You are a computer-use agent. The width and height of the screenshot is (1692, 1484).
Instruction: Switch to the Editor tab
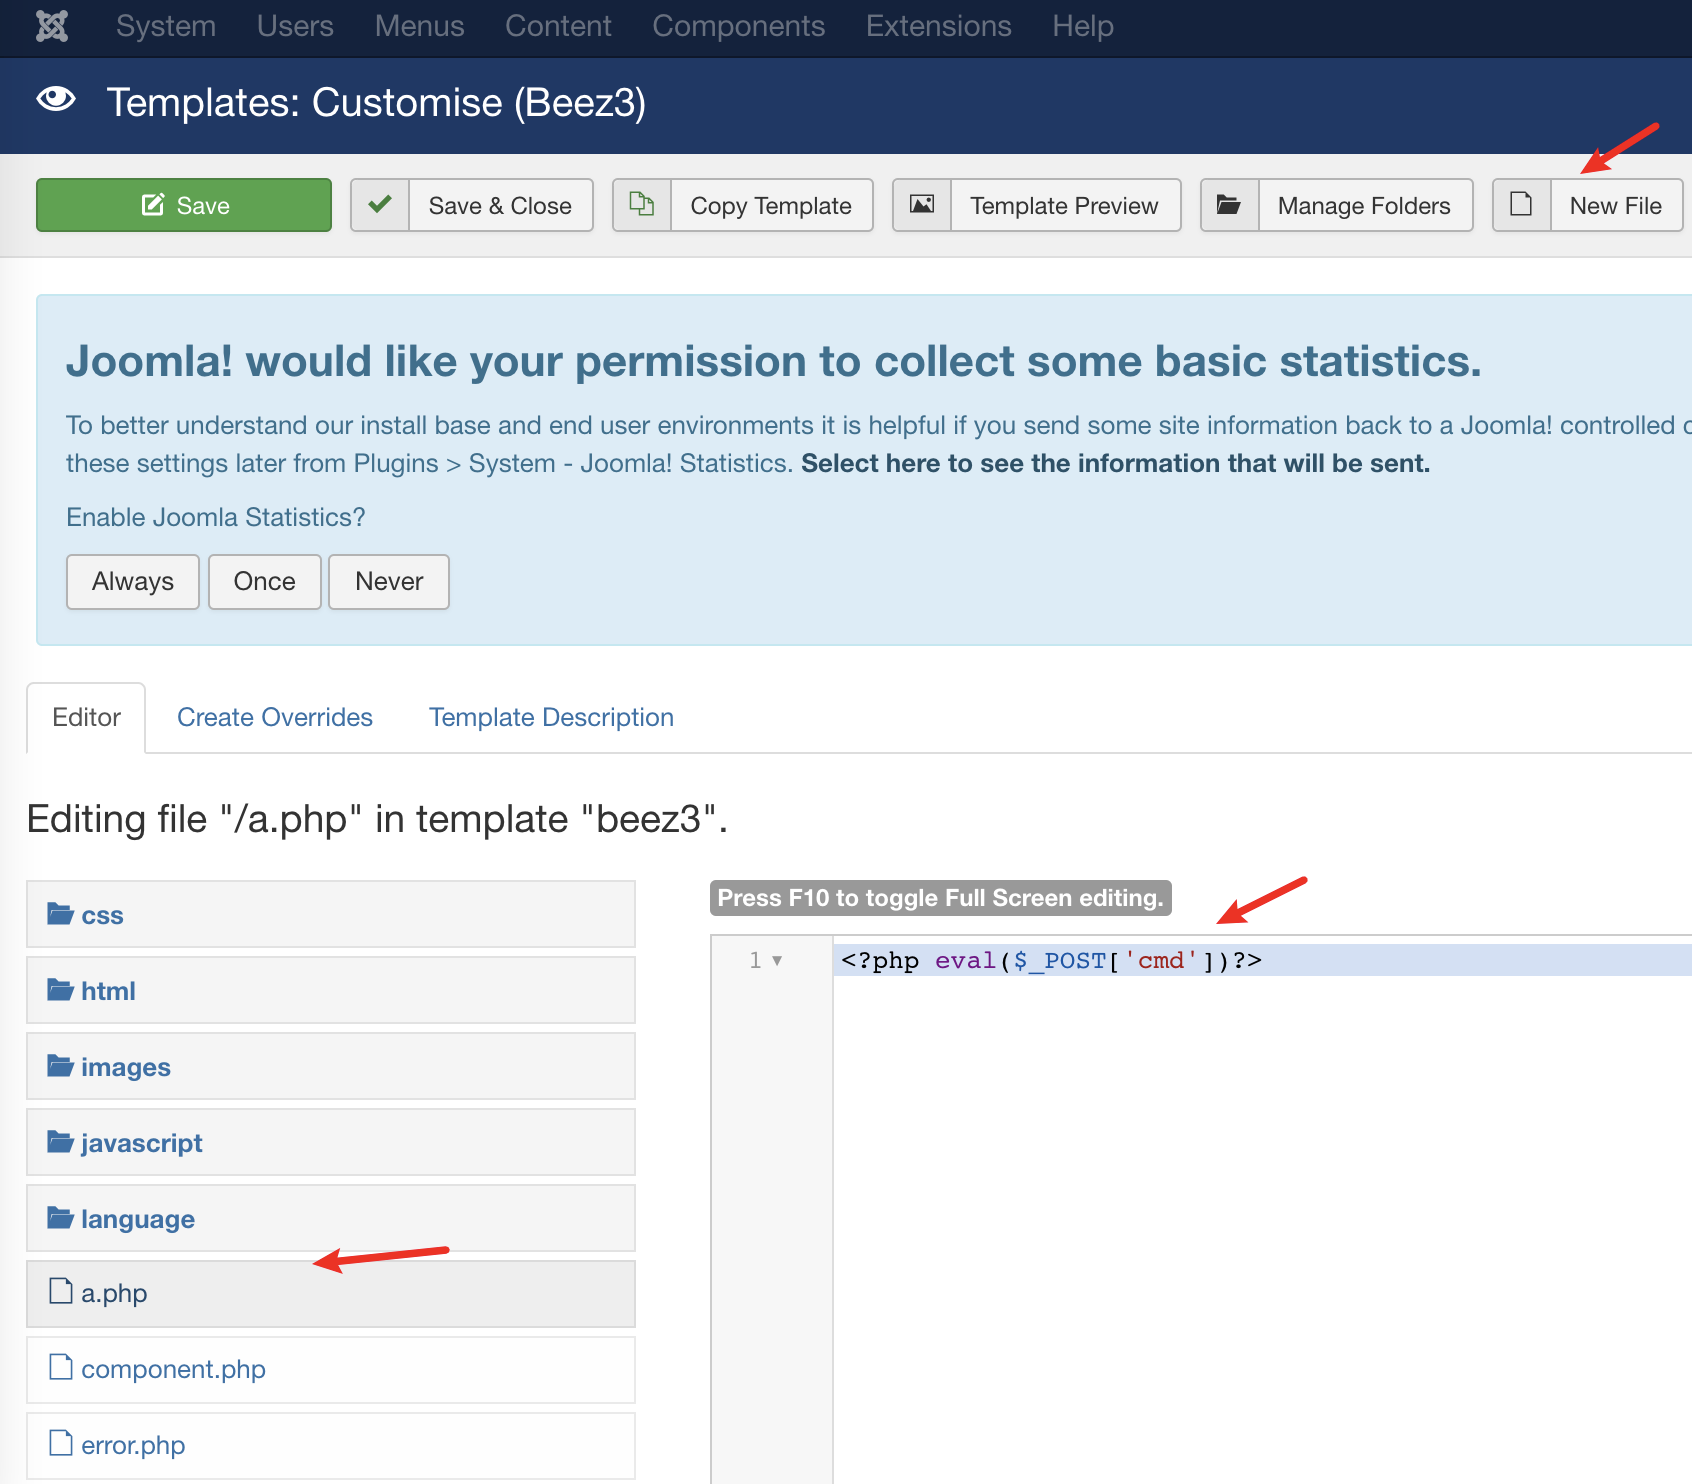point(86,717)
